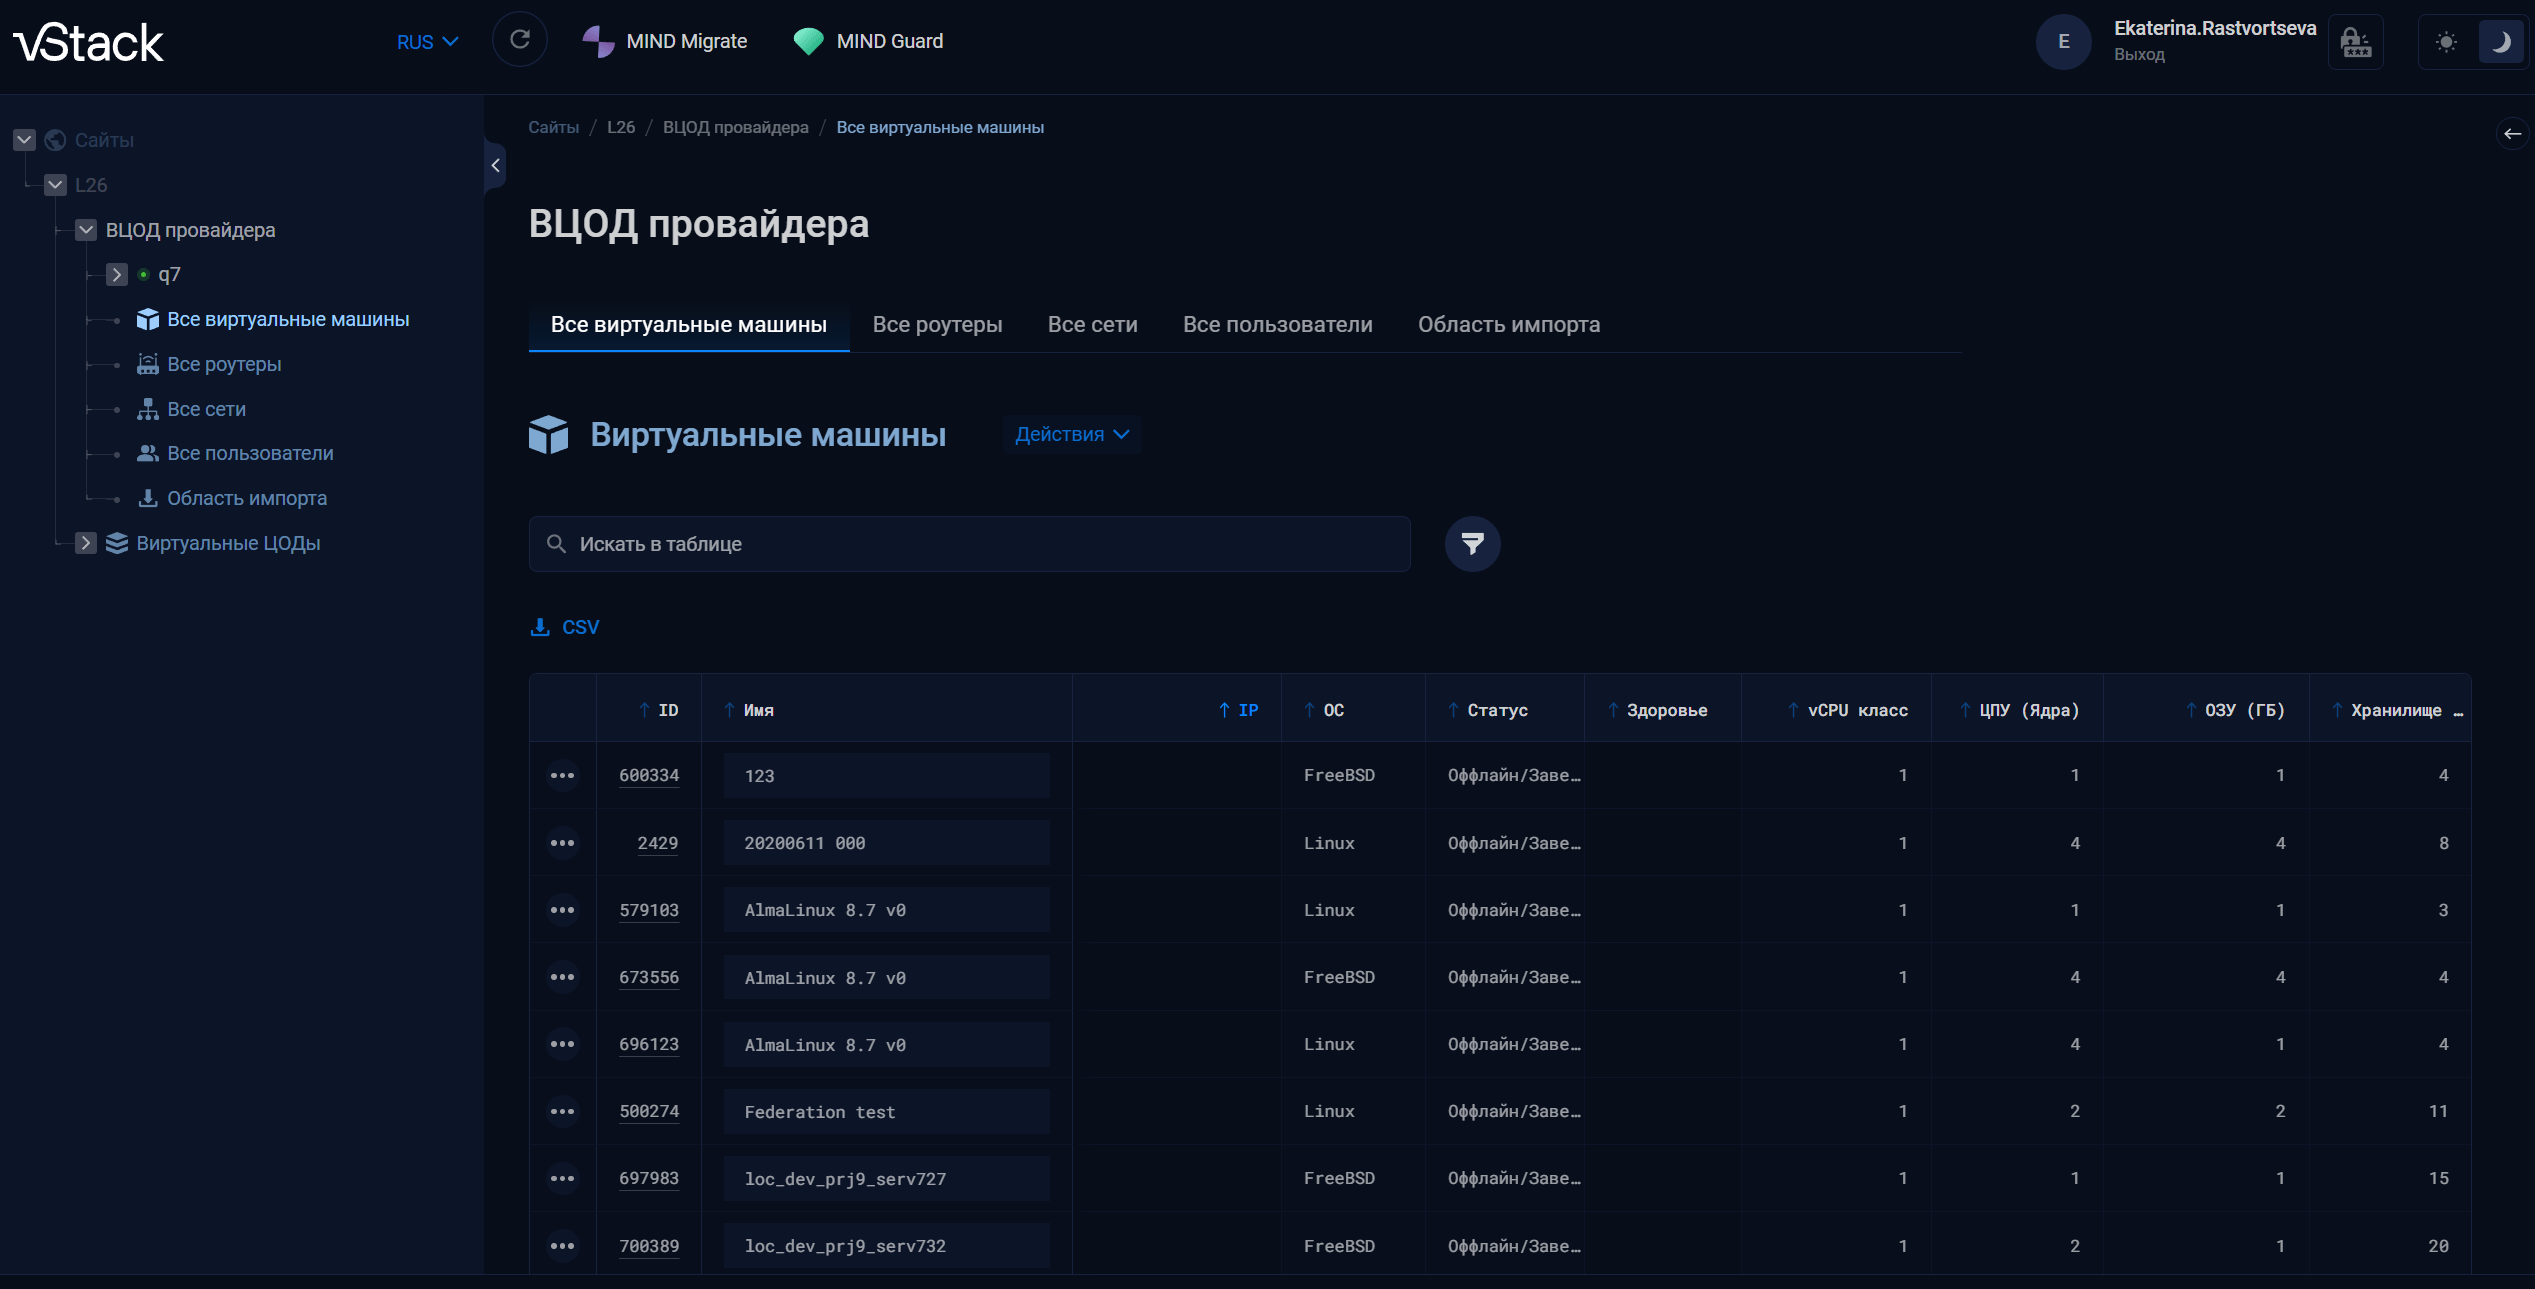Open VM ID 579103 link
2535x1289 pixels.
(x=648, y=910)
